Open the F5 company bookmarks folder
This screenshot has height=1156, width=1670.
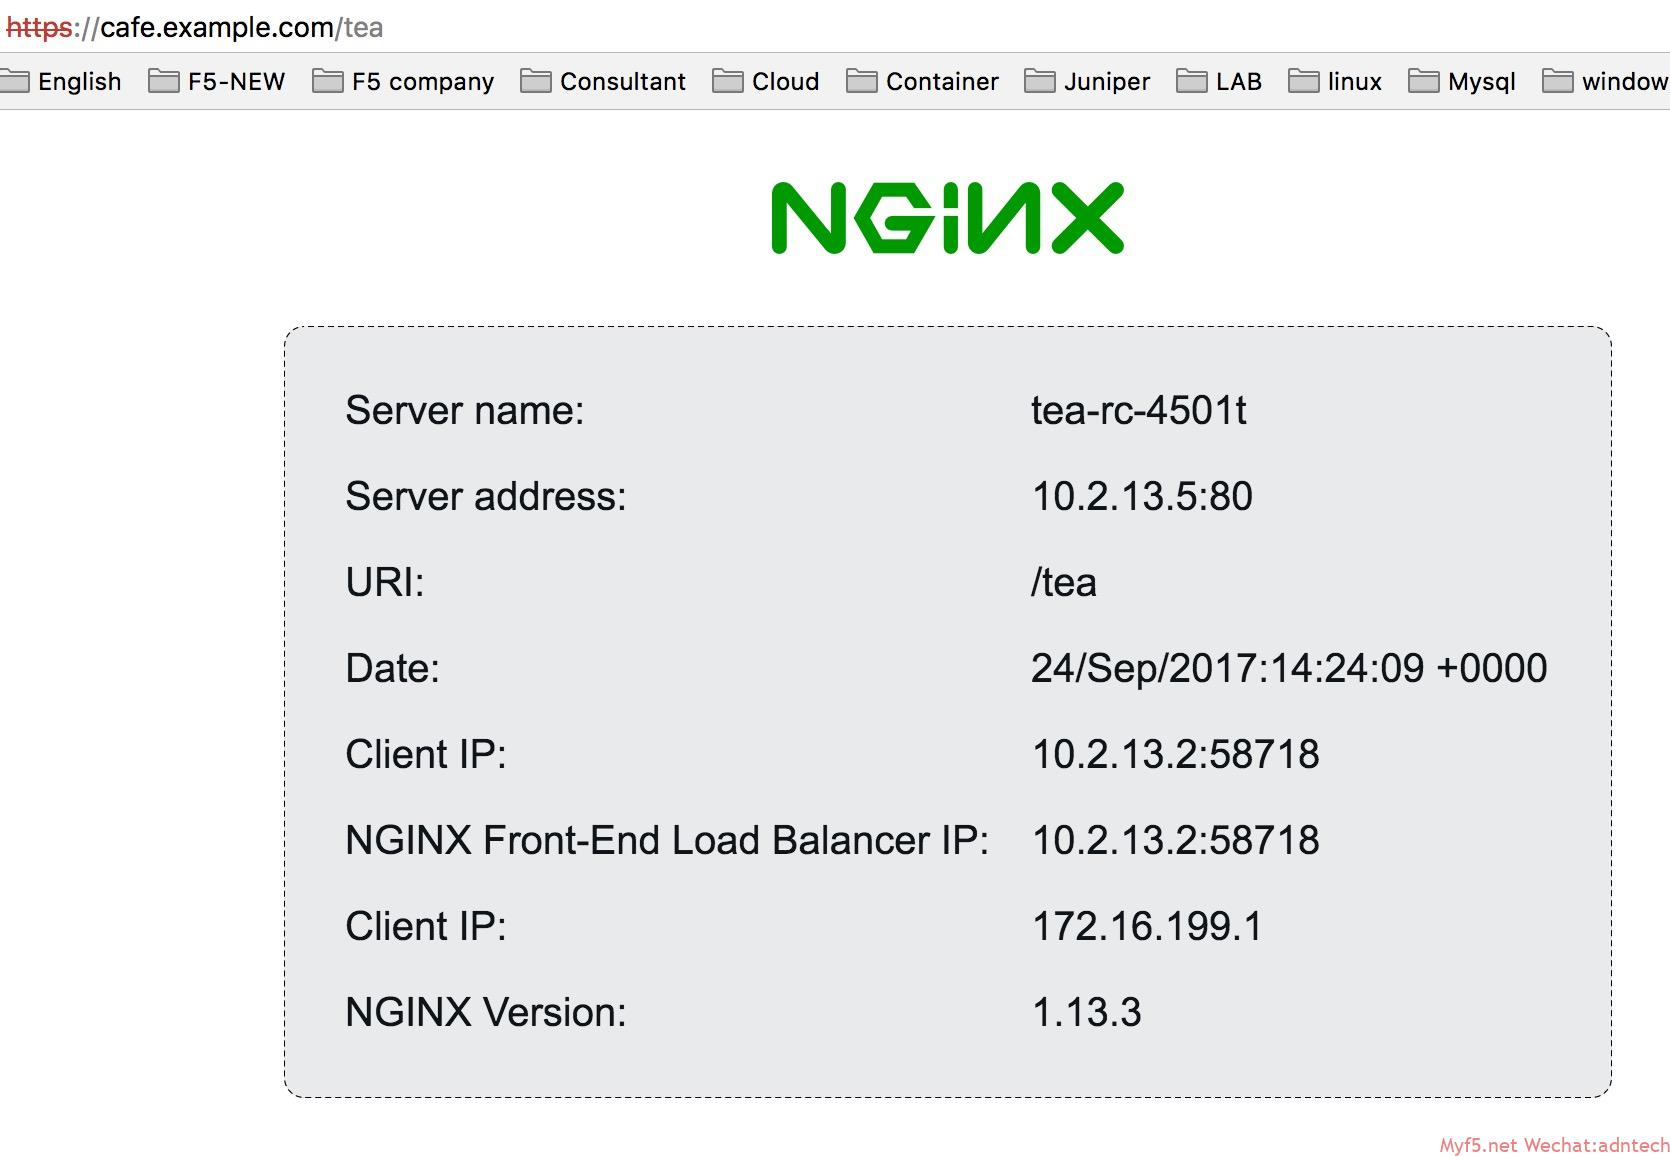[x=403, y=81]
